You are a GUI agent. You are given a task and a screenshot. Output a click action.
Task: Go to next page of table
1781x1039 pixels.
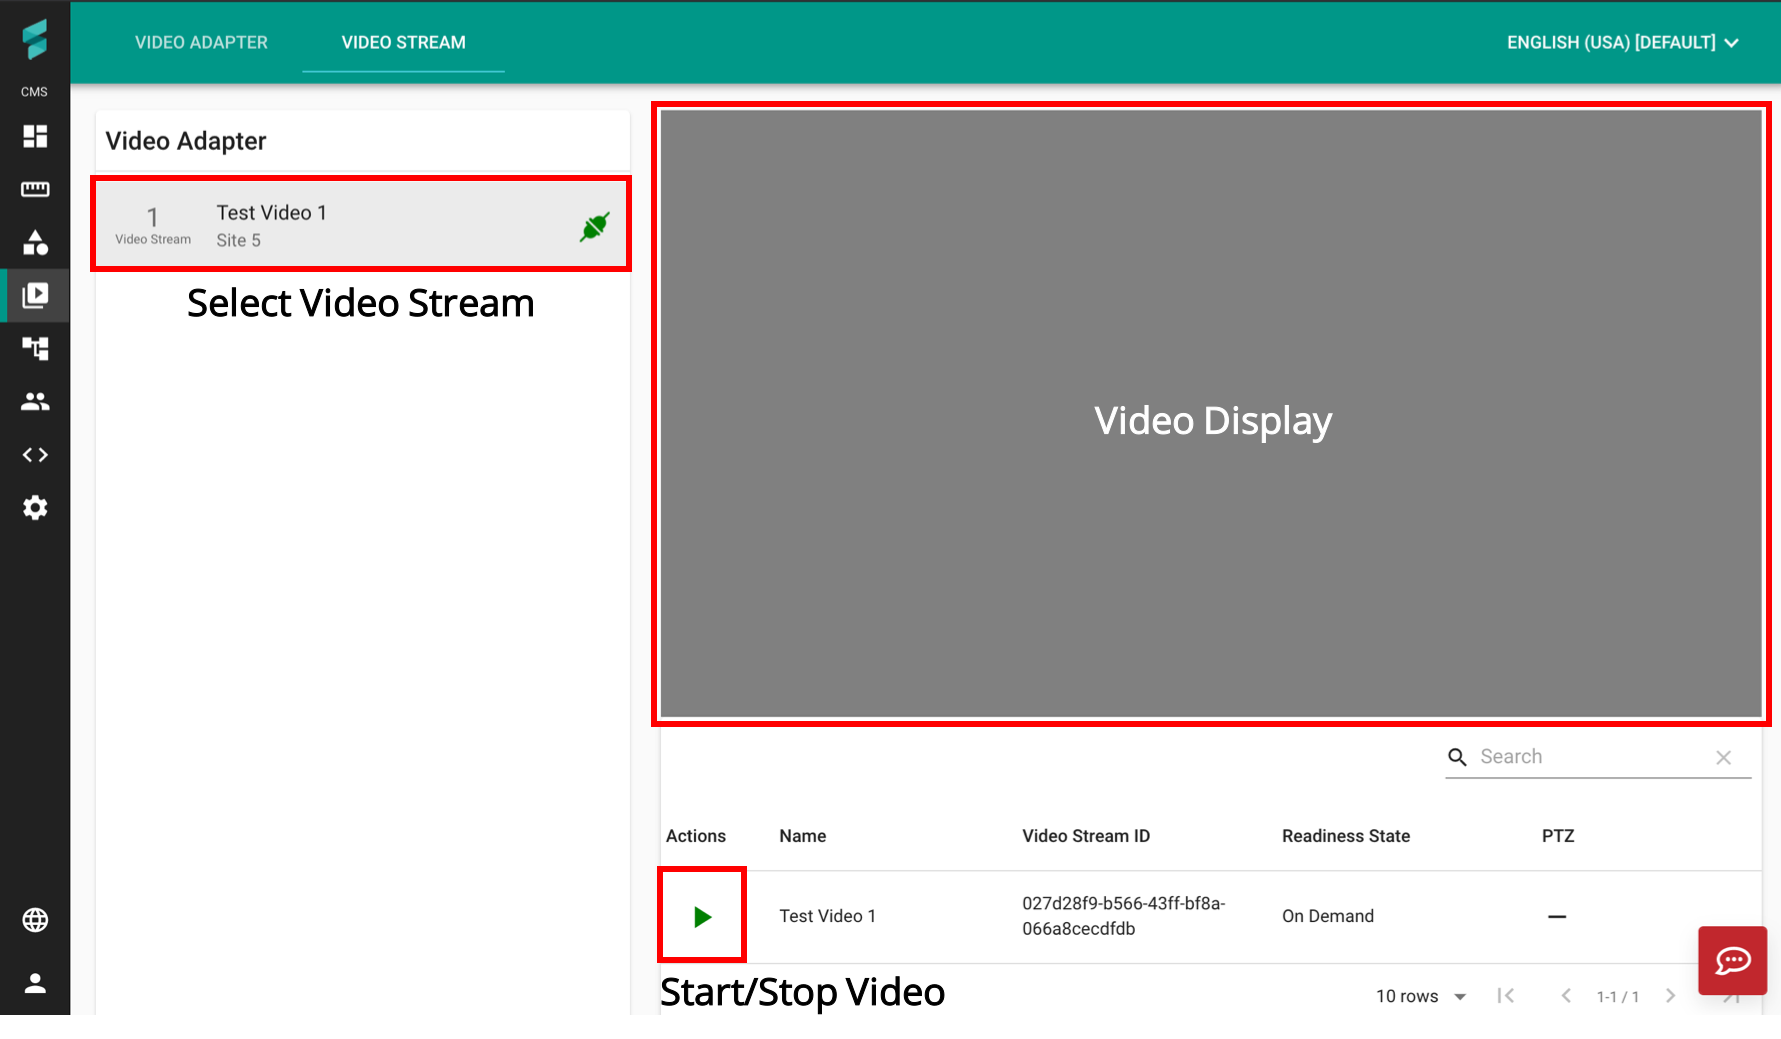coord(1670,996)
